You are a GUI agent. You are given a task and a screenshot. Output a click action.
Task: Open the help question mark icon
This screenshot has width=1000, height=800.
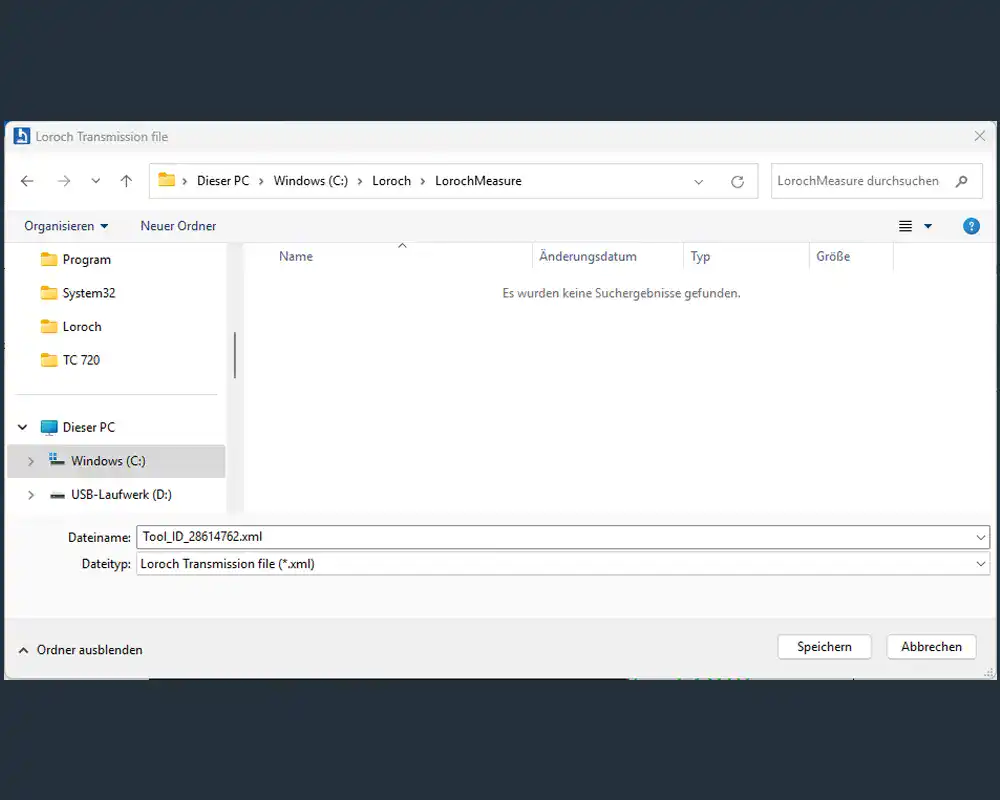point(971,226)
